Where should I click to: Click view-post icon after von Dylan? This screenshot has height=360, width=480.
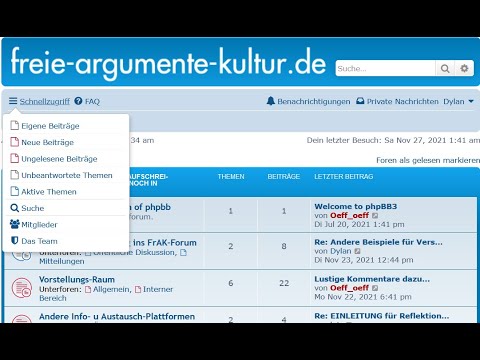click(357, 251)
